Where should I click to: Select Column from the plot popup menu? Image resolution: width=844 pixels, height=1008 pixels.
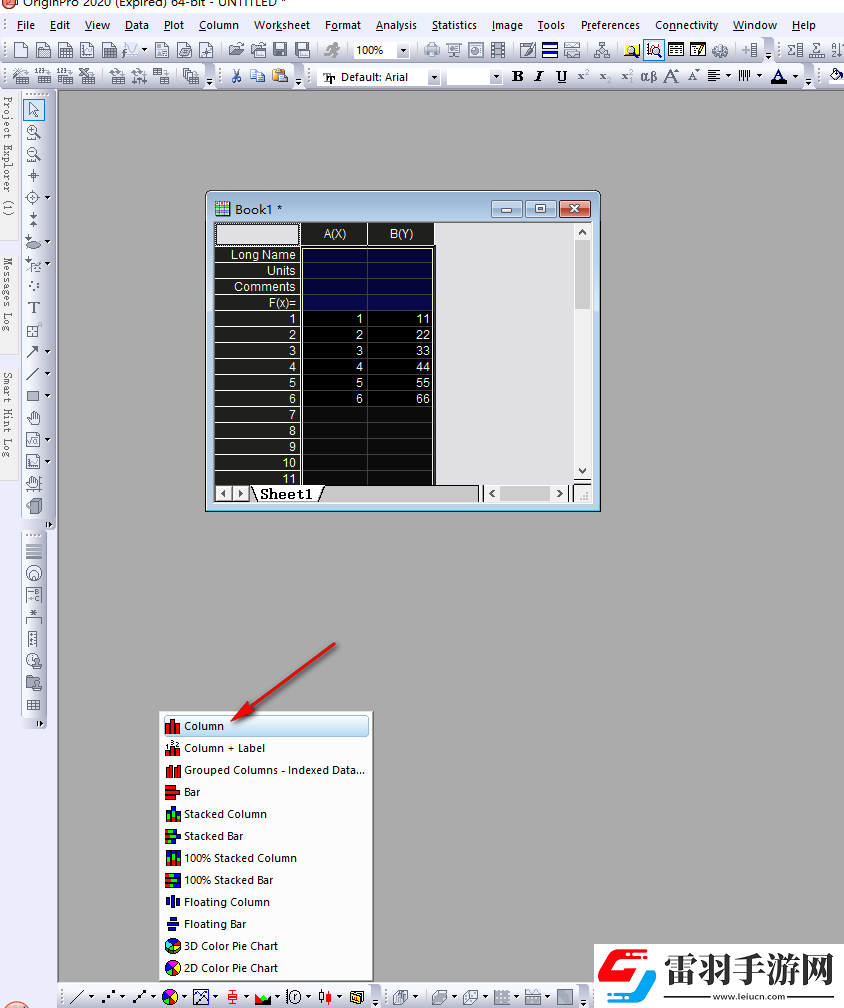[x=204, y=726]
